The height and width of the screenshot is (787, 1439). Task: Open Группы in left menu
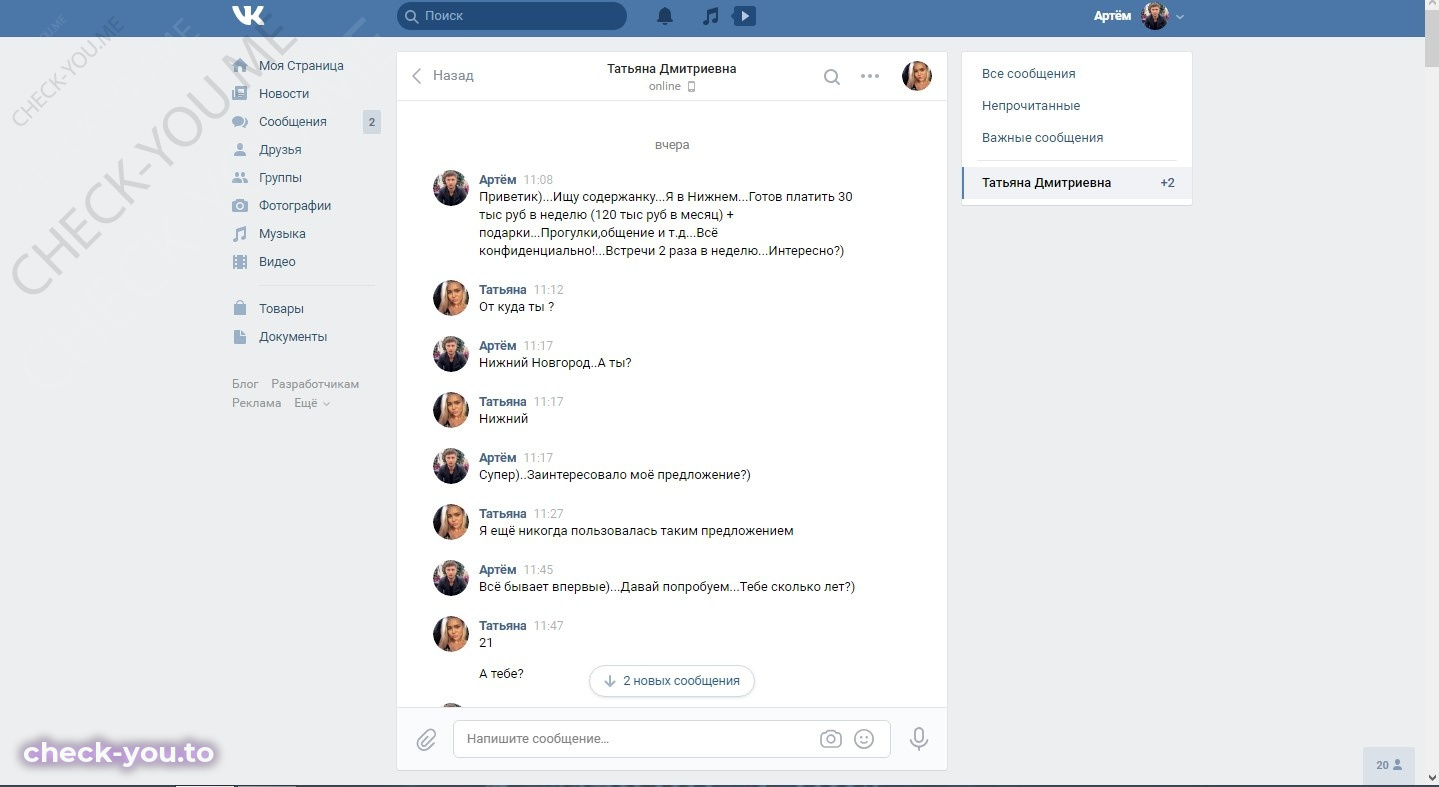(280, 178)
